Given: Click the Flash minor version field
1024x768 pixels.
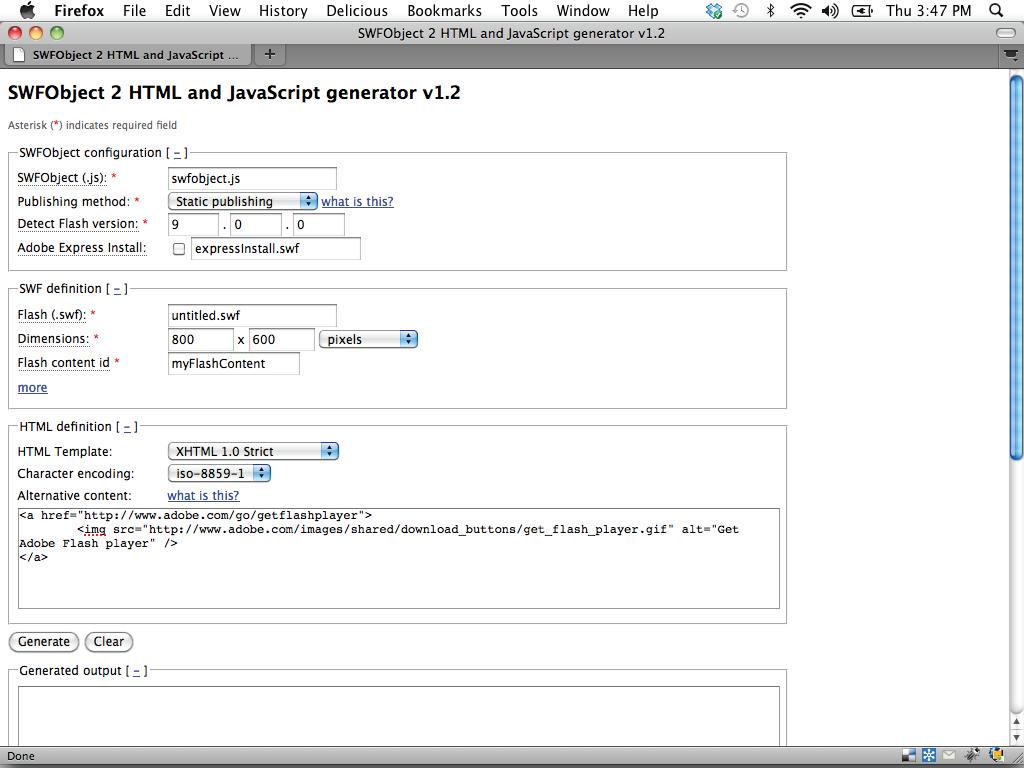Looking at the screenshot, I should click(x=255, y=225).
